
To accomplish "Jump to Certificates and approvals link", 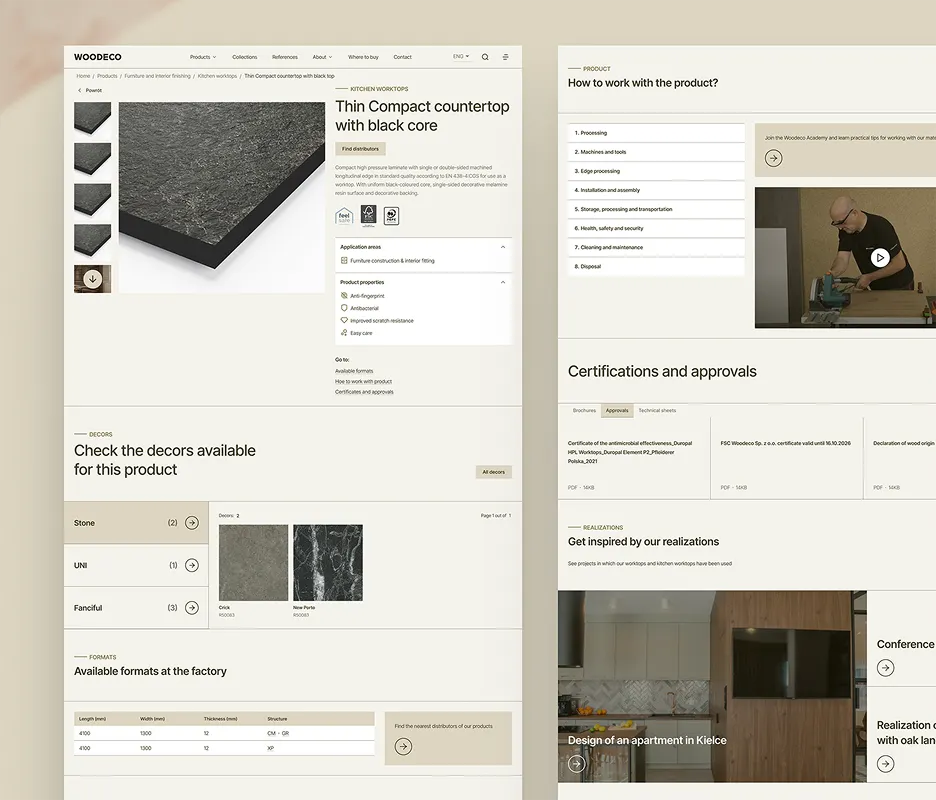I will 364,392.
